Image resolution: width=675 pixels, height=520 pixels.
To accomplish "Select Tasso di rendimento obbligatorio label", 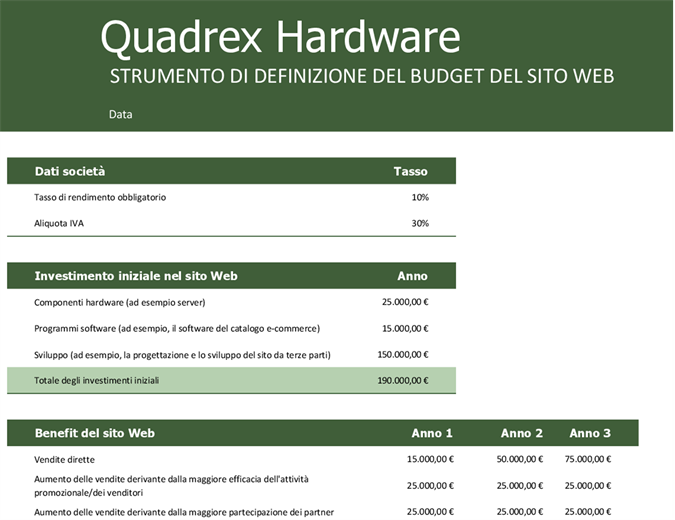I will pyautogui.click(x=100, y=197).
